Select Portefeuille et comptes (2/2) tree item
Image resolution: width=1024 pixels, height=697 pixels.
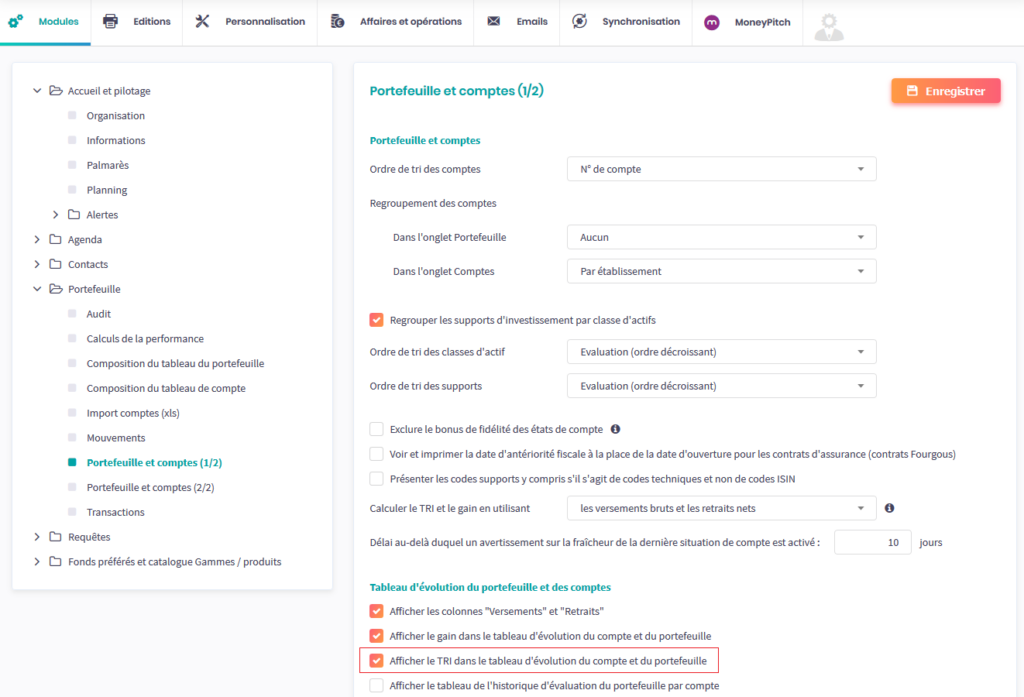click(150, 488)
